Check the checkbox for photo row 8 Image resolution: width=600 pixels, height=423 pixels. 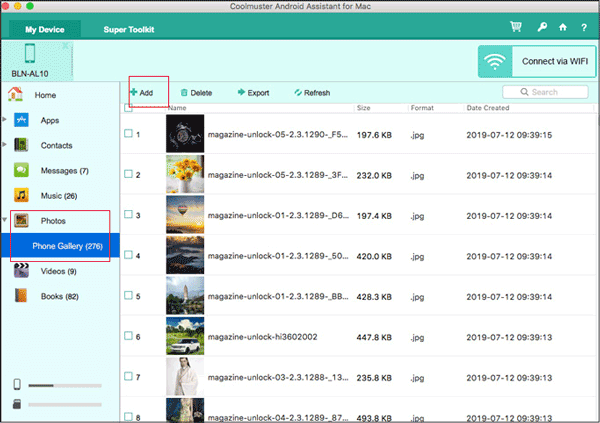pos(128,416)
